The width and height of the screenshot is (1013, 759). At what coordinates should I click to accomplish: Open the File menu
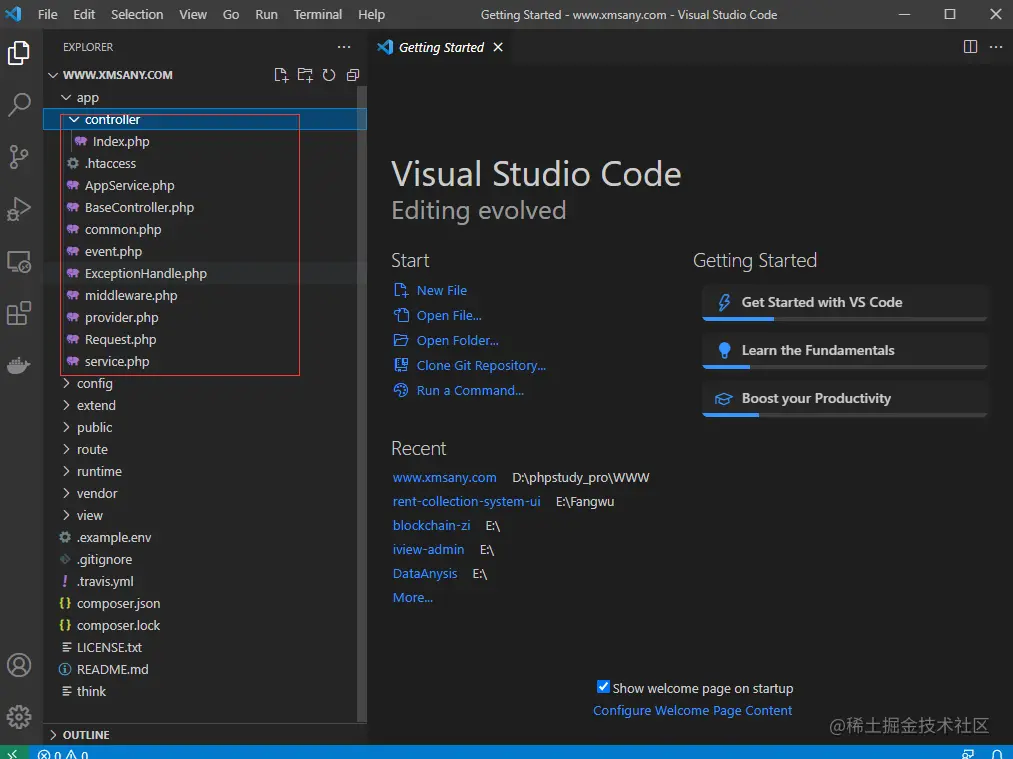click(47, 14)
